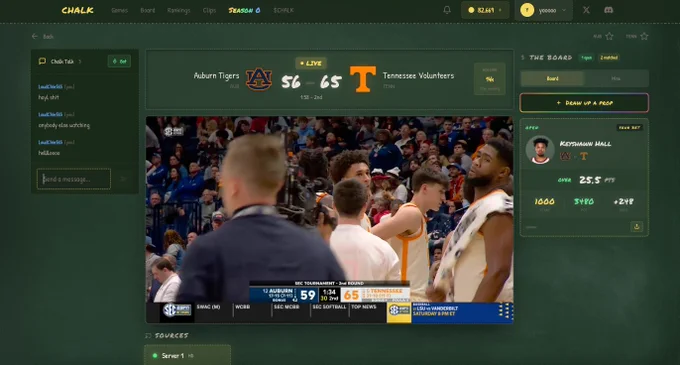The height and width of the screenshot is (365, 680).
Task: Focus the Send a message field
Action: [74, 179]
